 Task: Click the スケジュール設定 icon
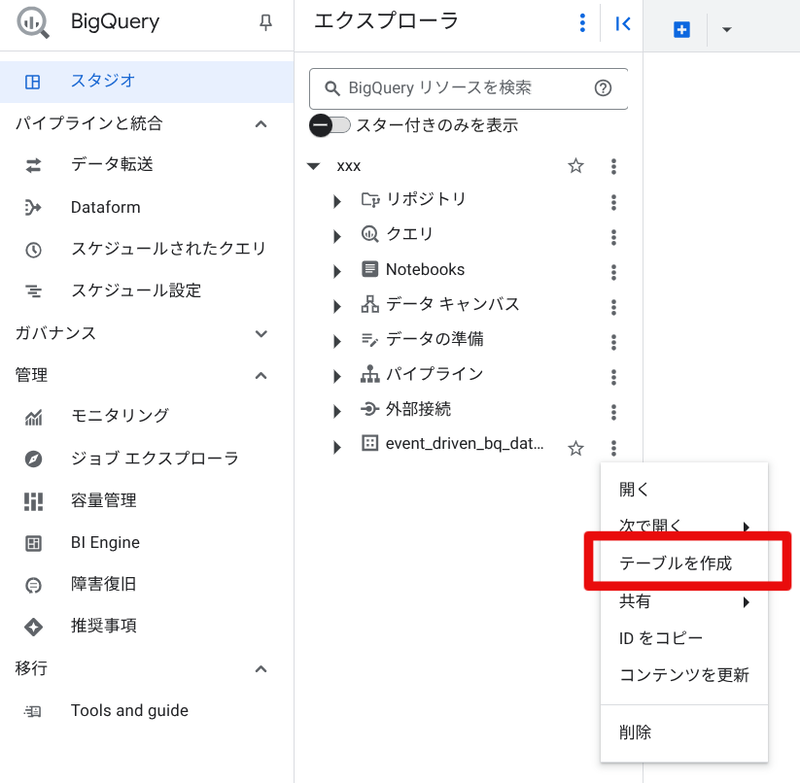pos(34,291)
